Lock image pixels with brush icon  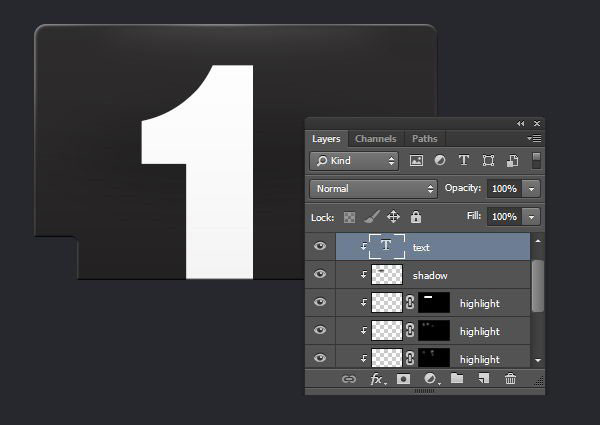pos(371,217)
